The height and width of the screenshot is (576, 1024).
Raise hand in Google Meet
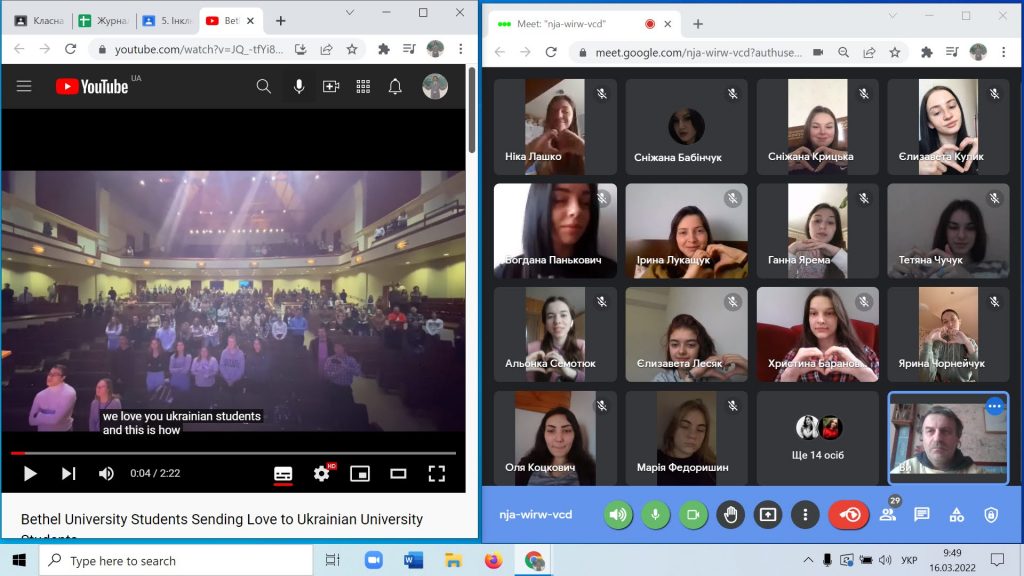[x=730, y=515]
